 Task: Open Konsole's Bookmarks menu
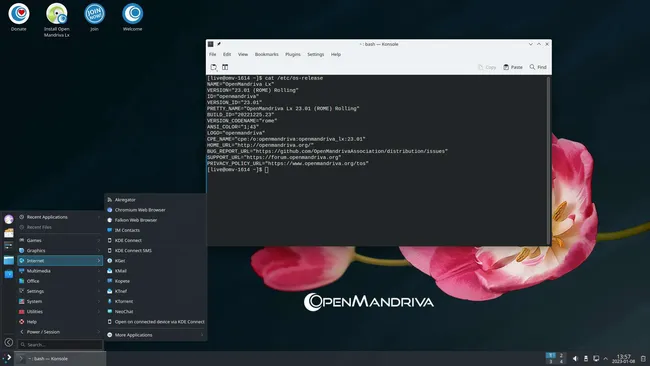[267, 54]
